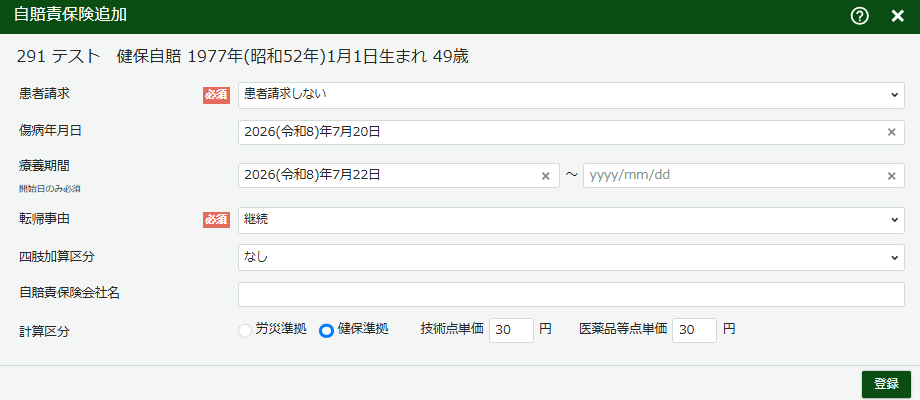Open the 四肢加算区分 dropdown
Viewport: 920px width, 400px height.
click(x=571, y=257)
